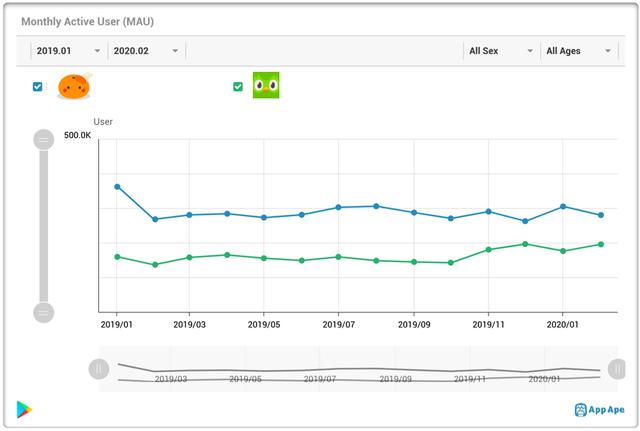This screenshot has height=431, width=640.
Task: Click the green owl app icon
Action: (266, 86)
